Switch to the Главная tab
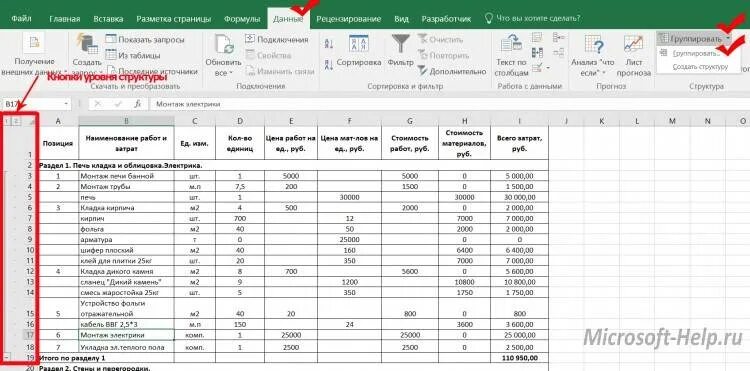Viewport: 750px width, 371px height. pos(65,19)
